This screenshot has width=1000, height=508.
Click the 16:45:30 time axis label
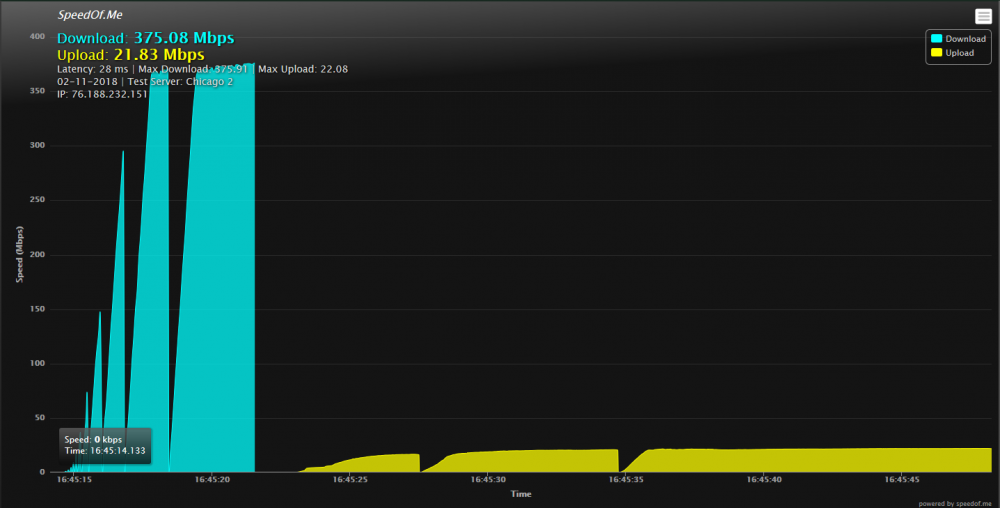pos(488,480)
